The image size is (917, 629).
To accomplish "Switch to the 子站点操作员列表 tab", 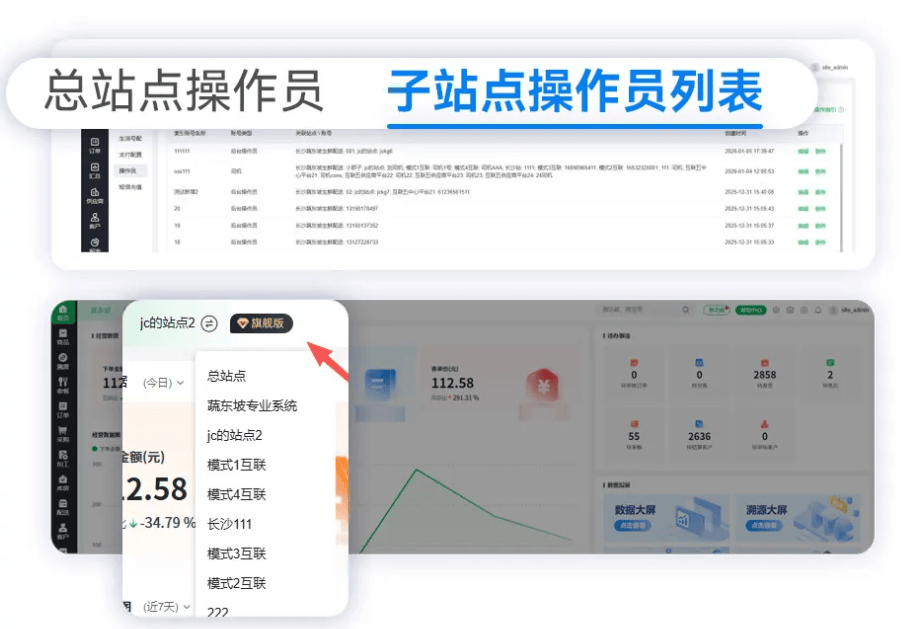I will (x=575, y=91).
